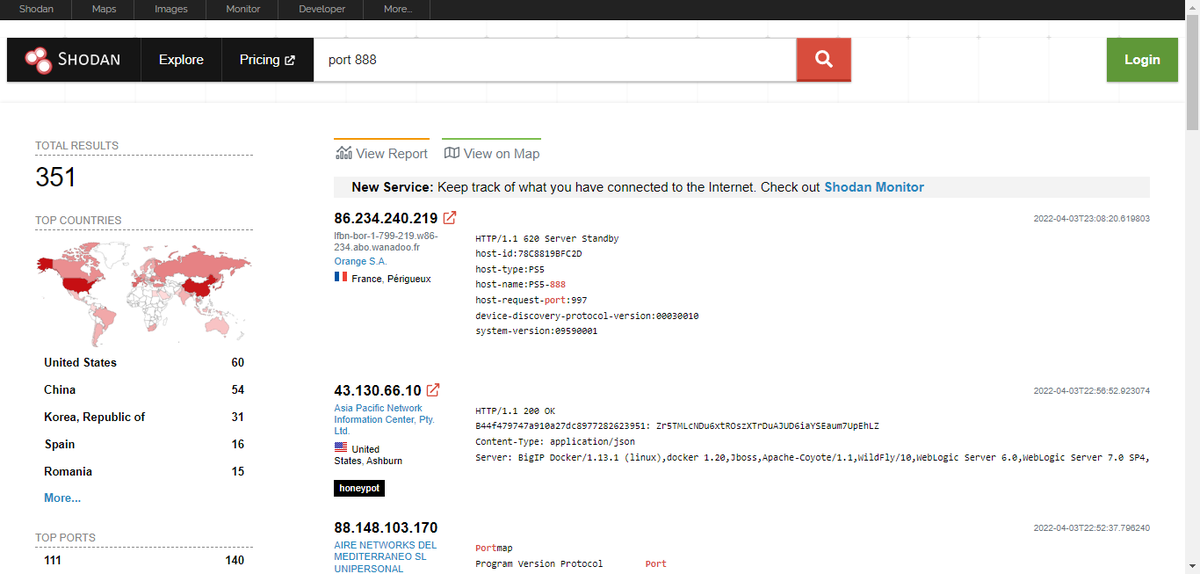Open the Developer top menu item
This screenshot has height=574, width=1200.
point(322,9)
